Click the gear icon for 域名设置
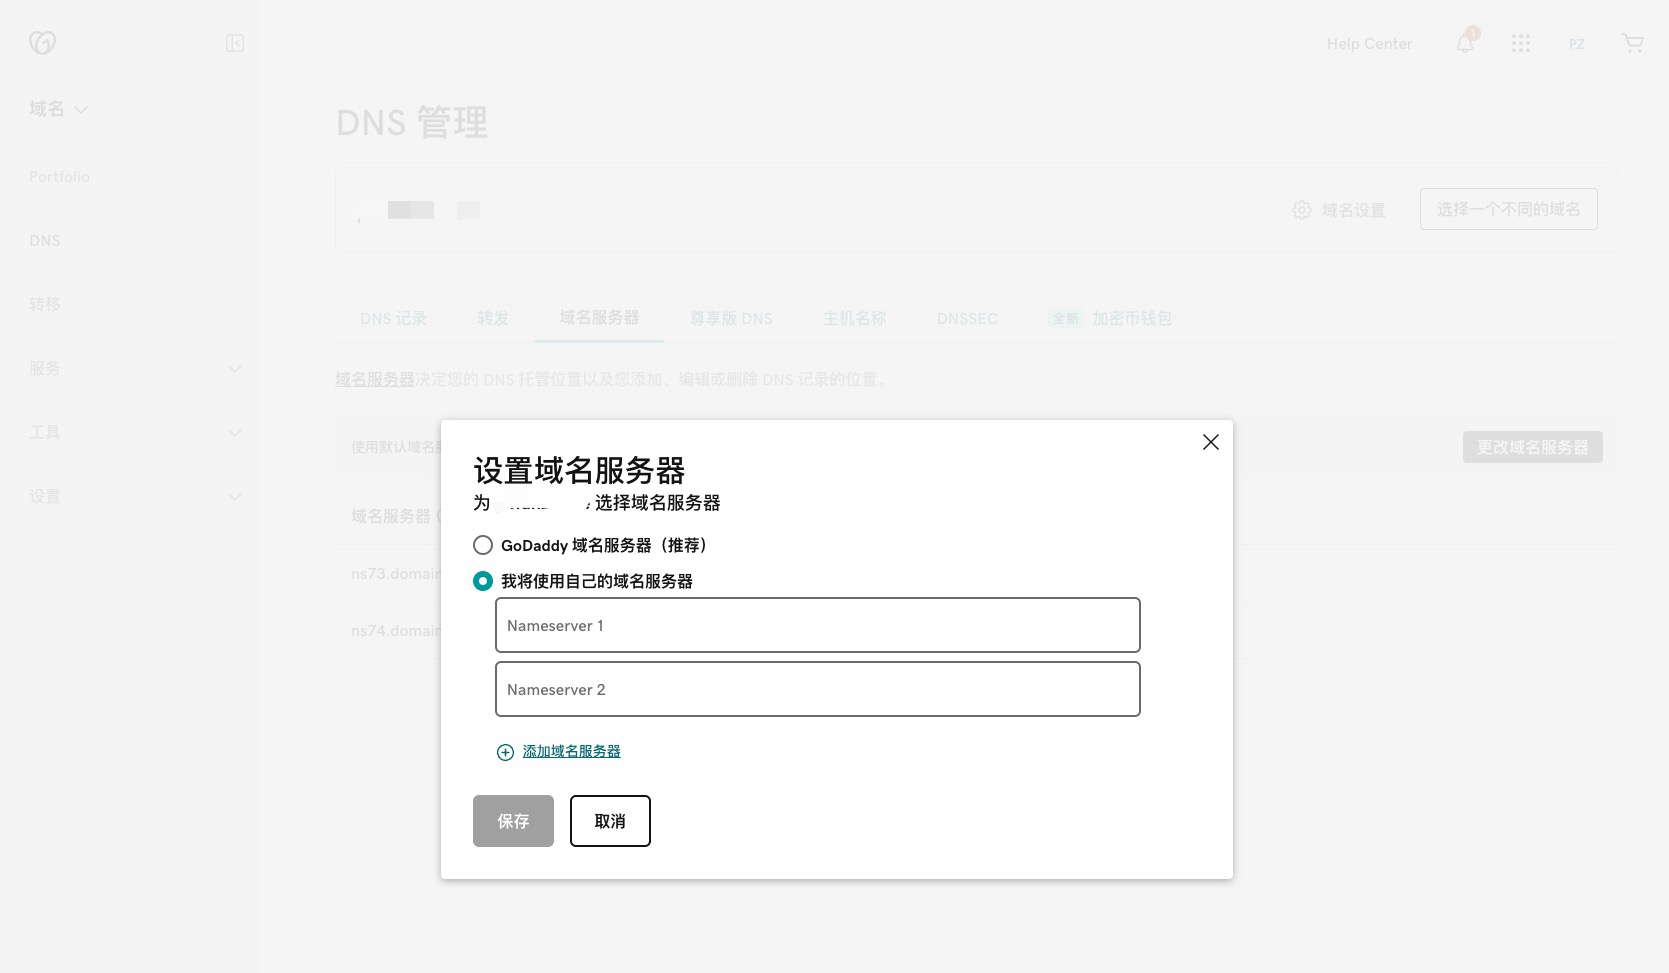 (1301, 210)
